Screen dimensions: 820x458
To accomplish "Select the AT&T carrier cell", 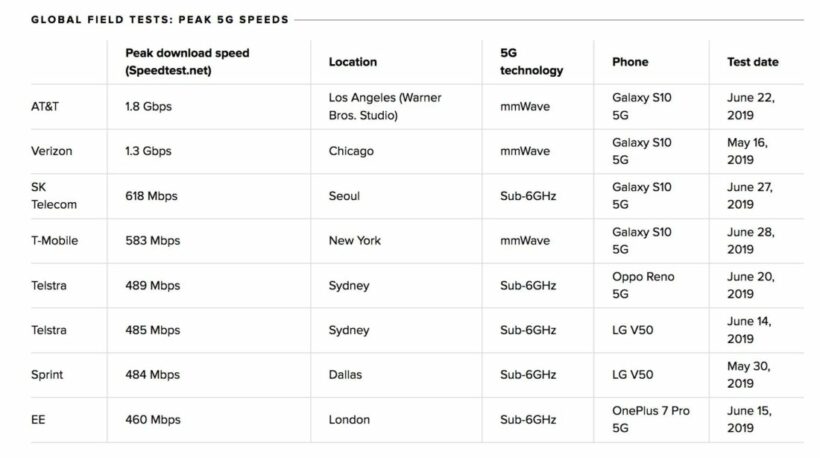I will 46,106.
